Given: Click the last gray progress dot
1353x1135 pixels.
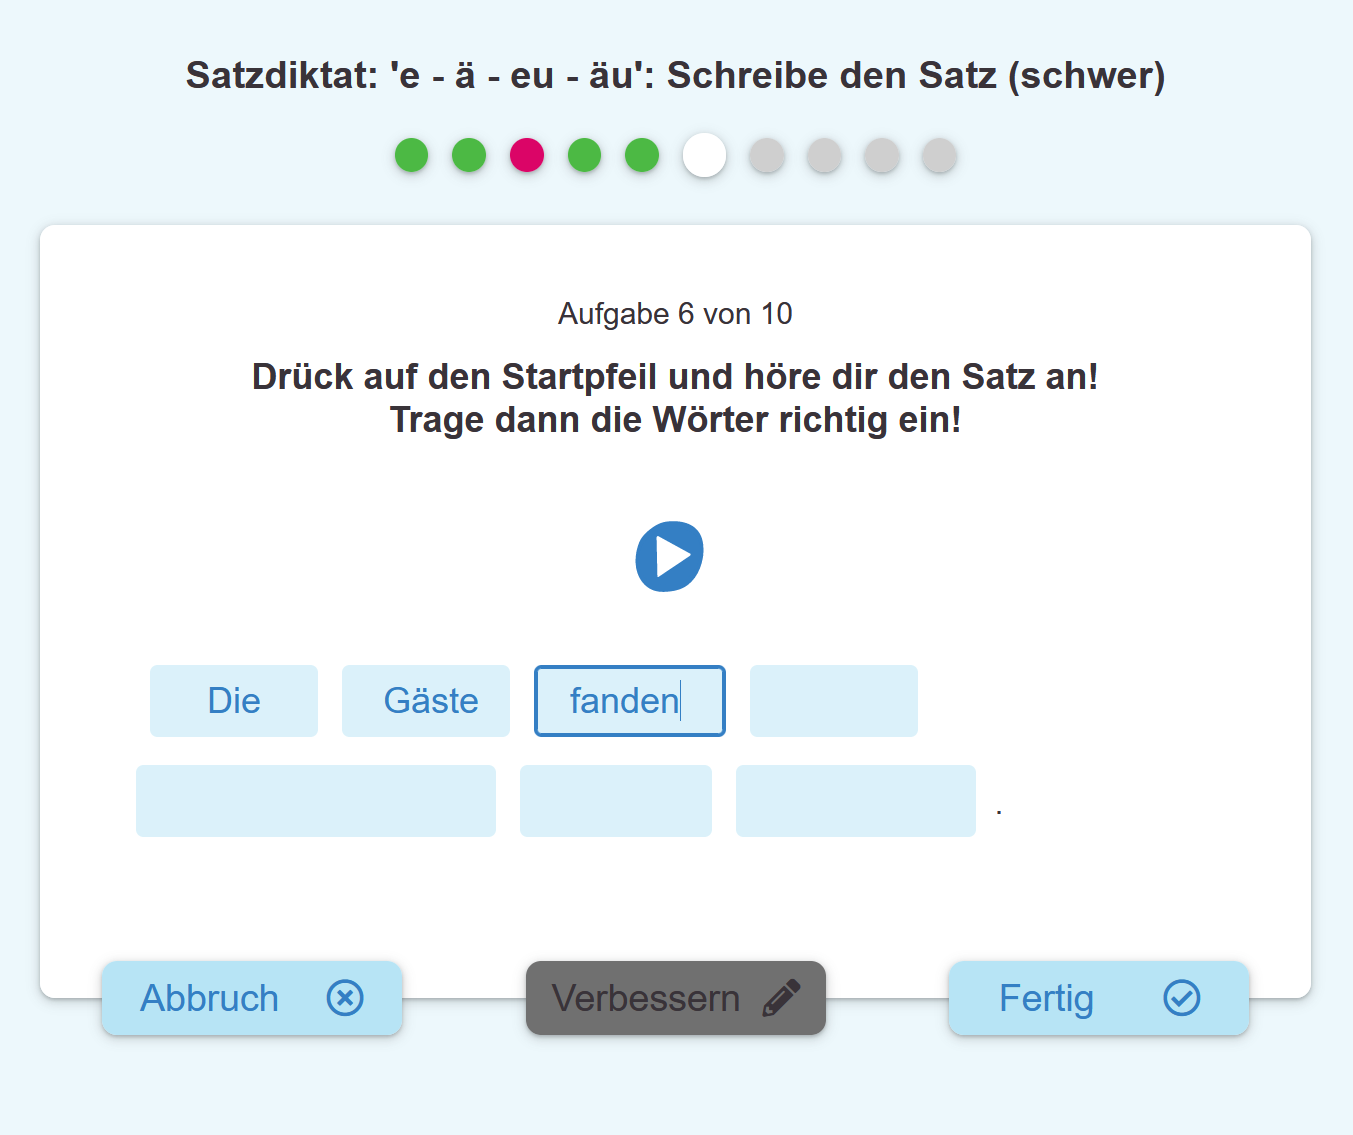Looking at the screenshot, I should [938, 155].
